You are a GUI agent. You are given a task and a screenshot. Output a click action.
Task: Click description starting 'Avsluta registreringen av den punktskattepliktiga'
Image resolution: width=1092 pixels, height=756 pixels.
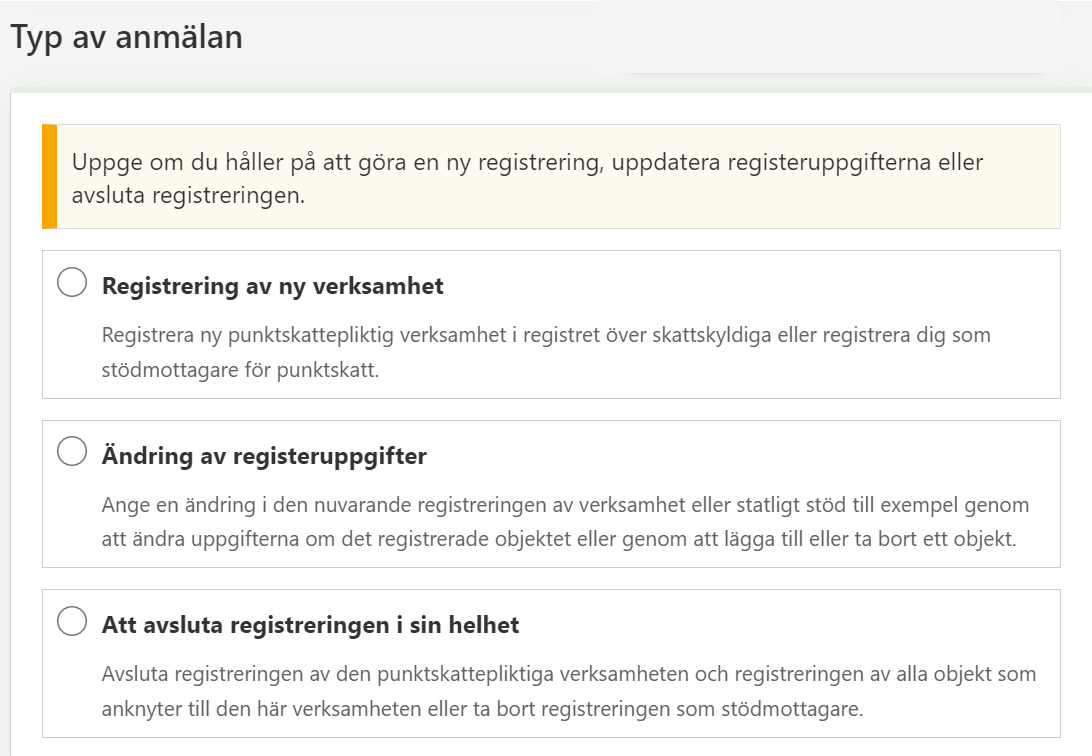click(568, 673)
